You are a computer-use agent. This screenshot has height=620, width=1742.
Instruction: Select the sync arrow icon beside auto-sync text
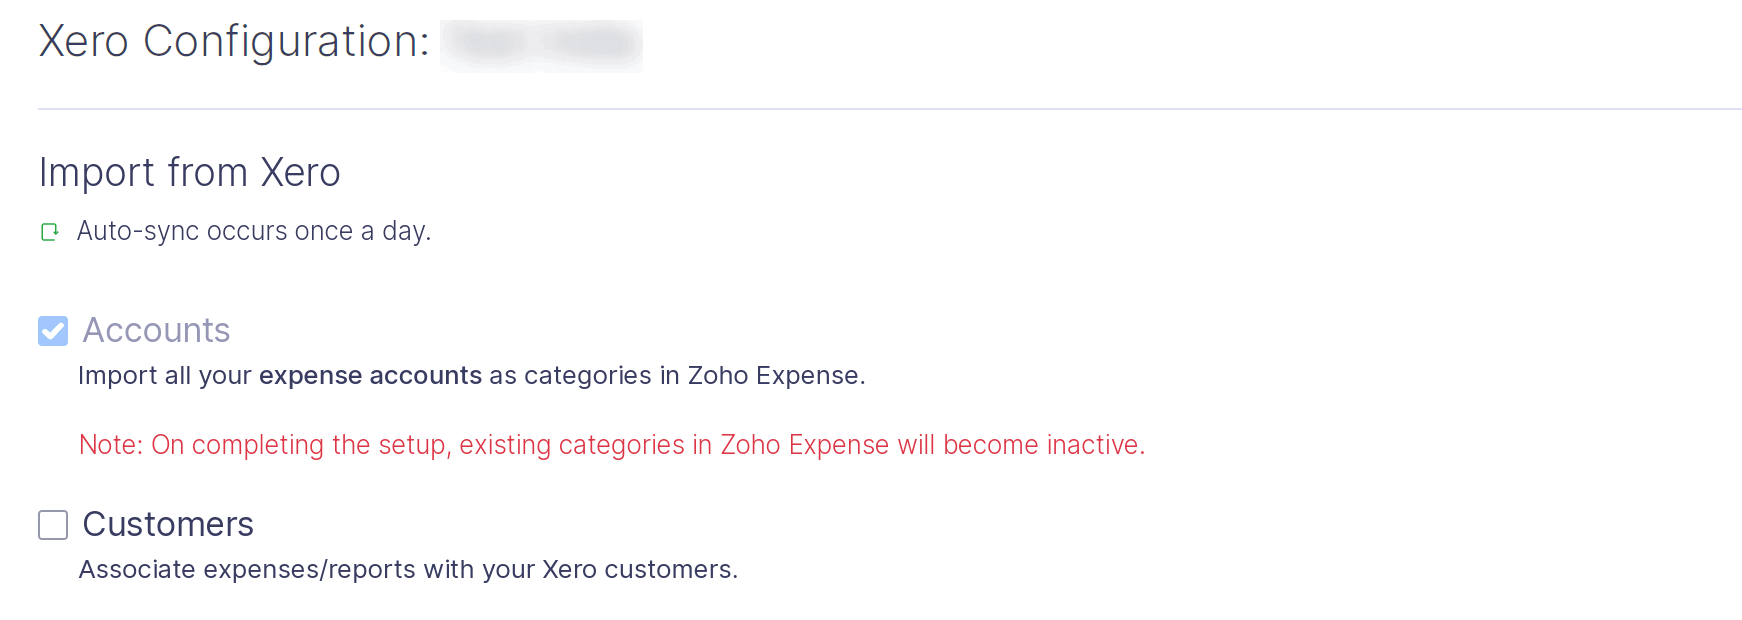coord(51,231)
